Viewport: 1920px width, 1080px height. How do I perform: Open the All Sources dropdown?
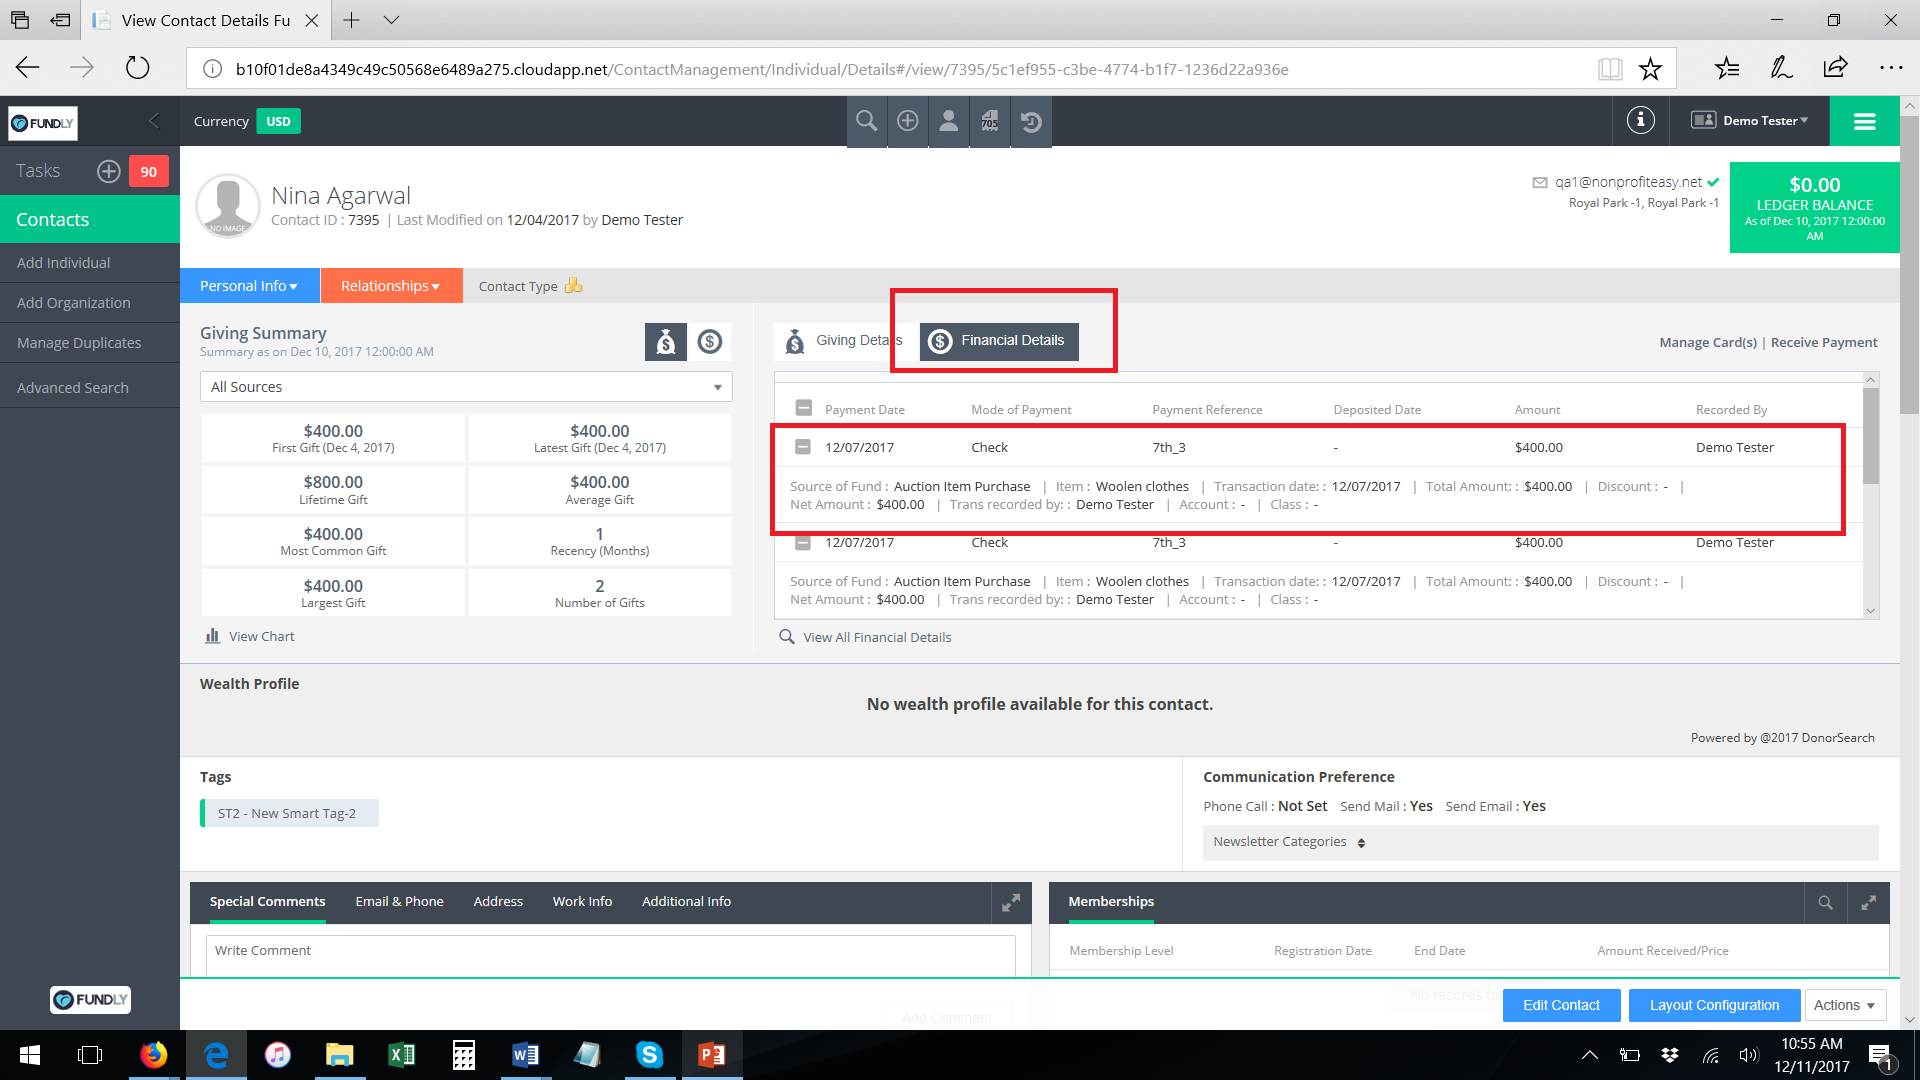466,387
